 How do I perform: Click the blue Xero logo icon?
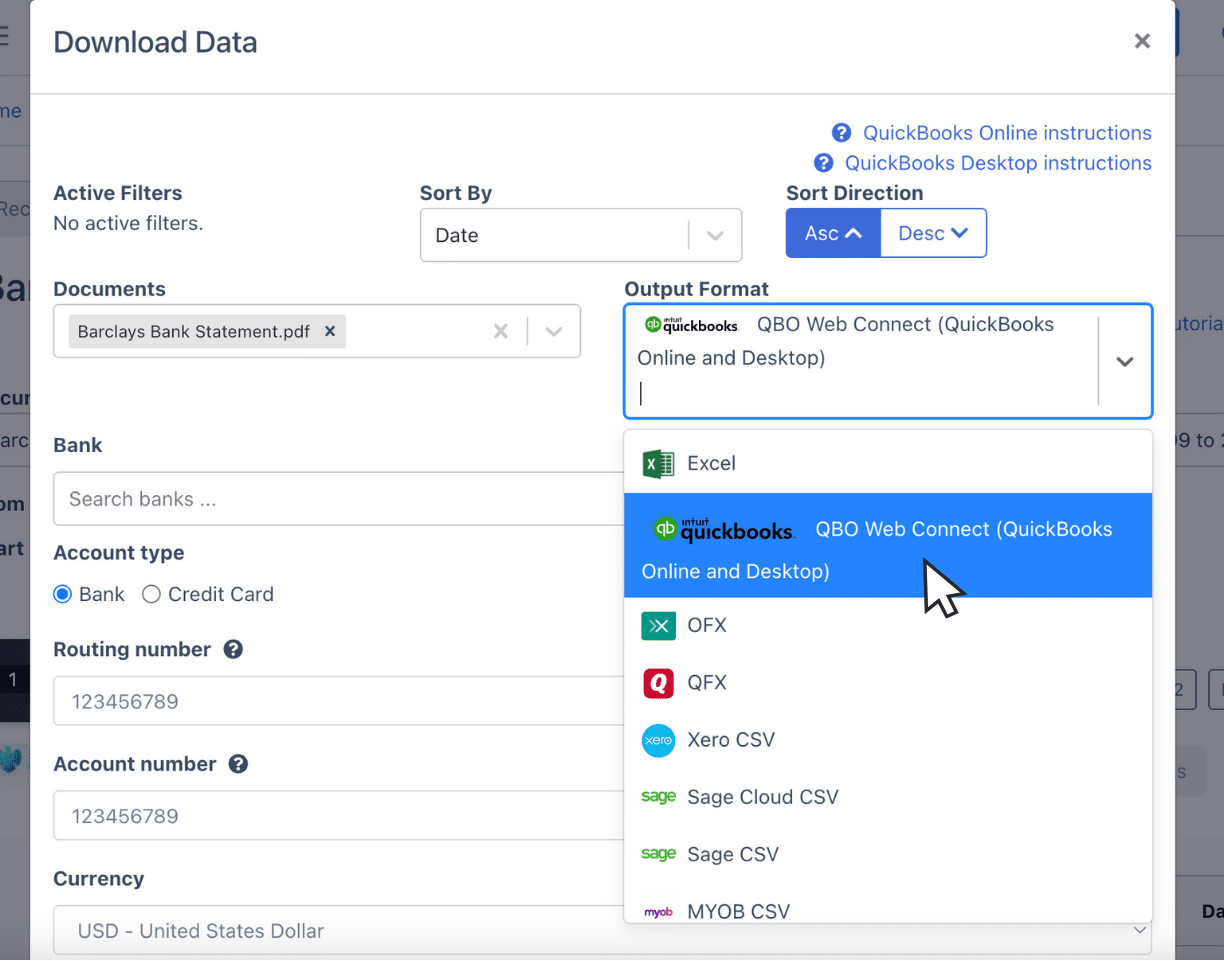(x=658, y=740)
